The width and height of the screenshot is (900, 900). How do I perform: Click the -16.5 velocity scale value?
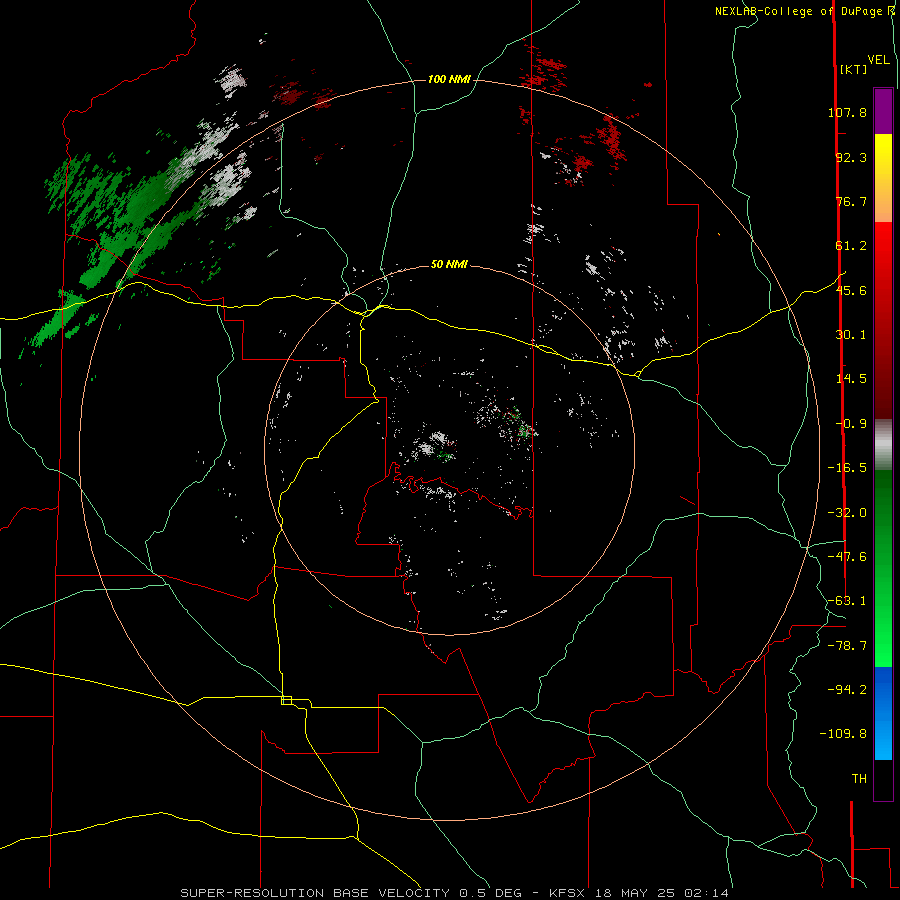coord(847,468)
